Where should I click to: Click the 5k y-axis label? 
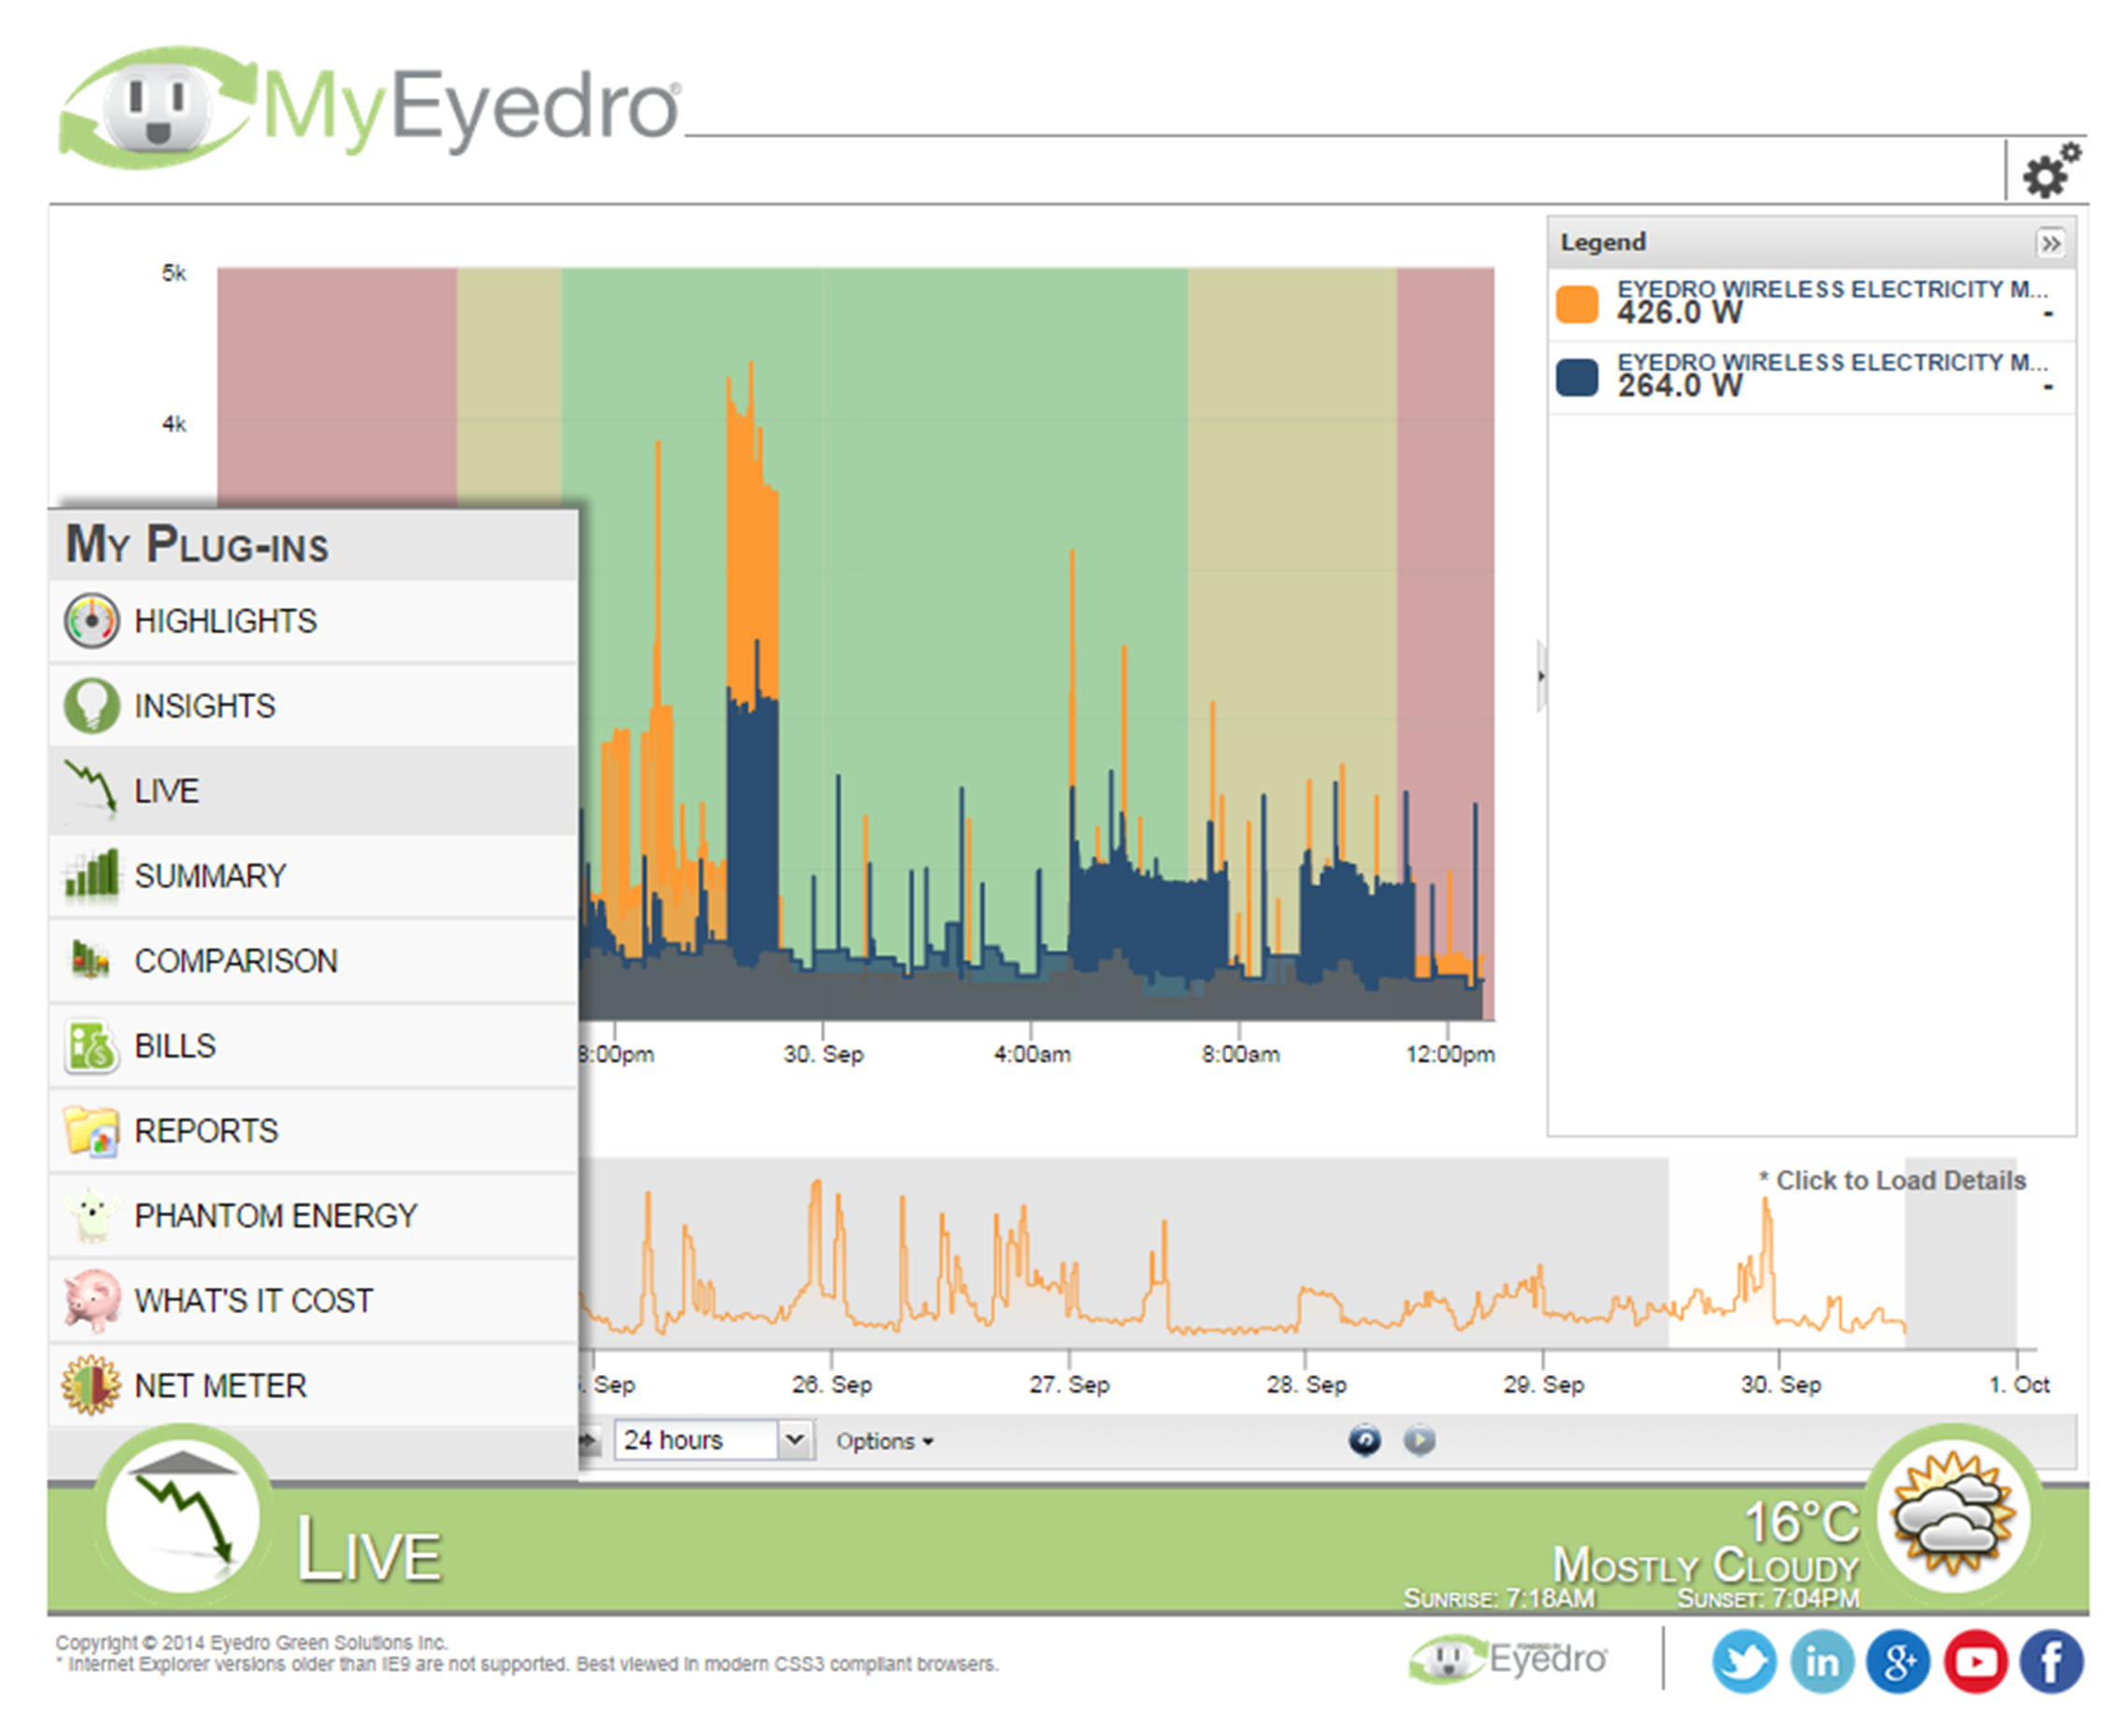[x=174, y=273]
